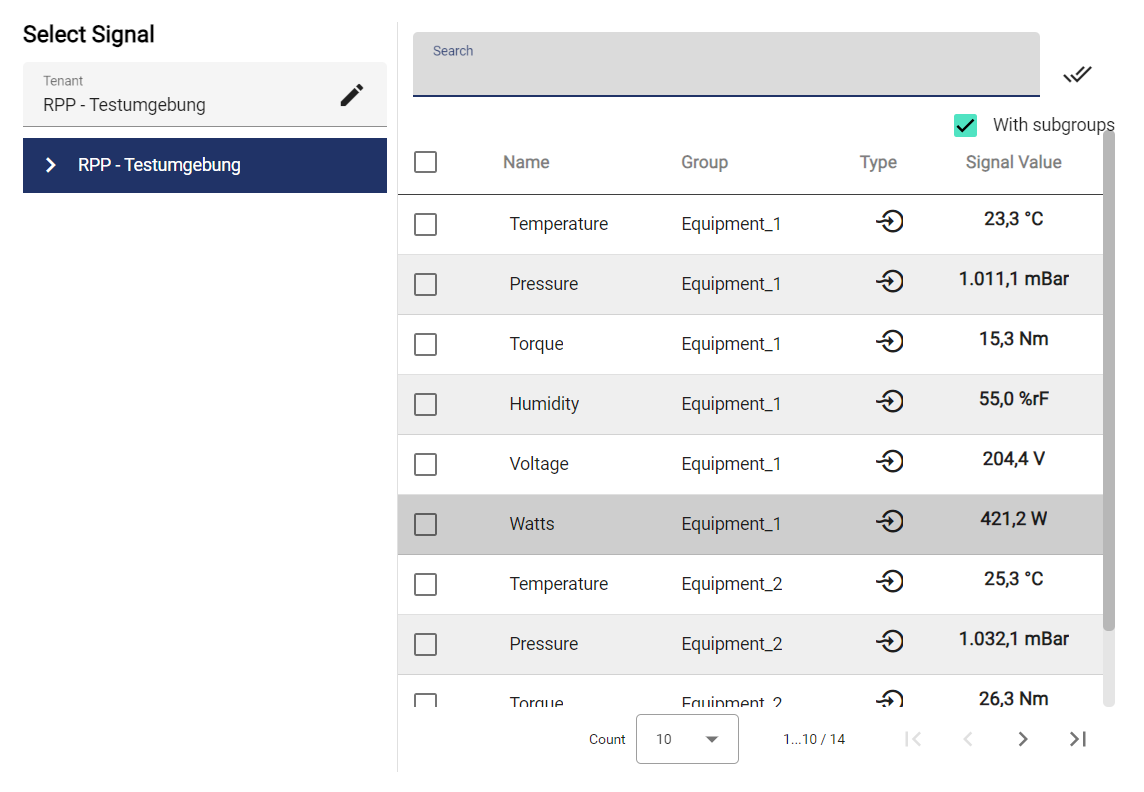
Task: Click the Group column header
Action: click(704, 162)
